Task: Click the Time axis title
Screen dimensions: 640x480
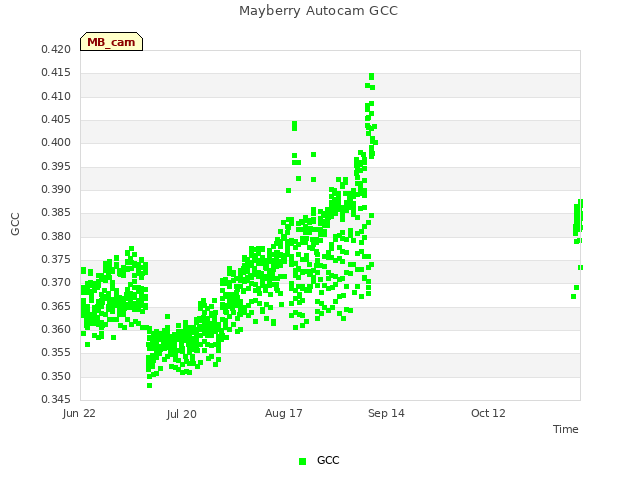Action: pyautogui.click(x=566, y=429)
